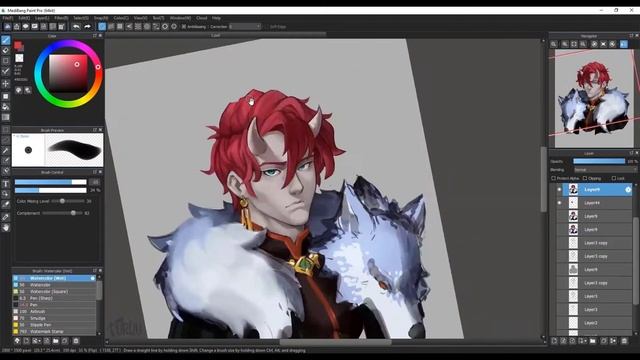Open the File menu
The width and height of the screenshot is (640, 360).
[8, 18]
